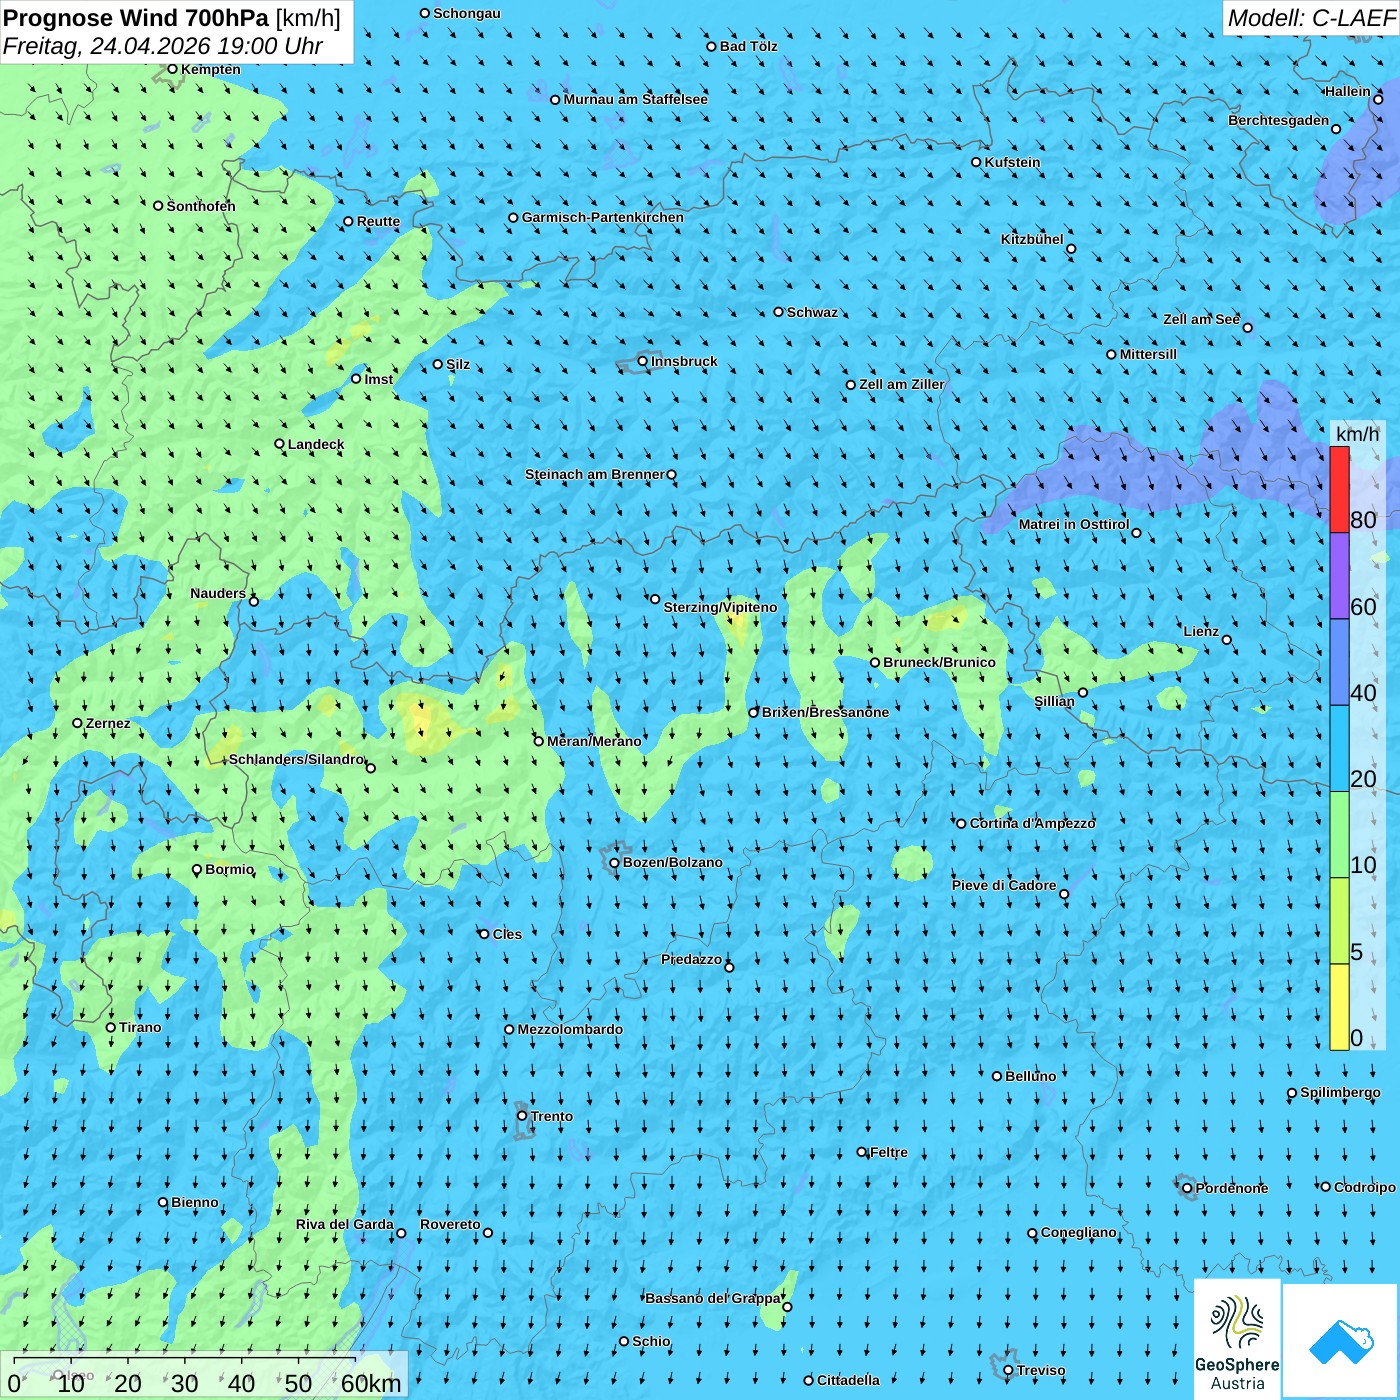Viewport: 1400px width, 1400px height.
Task: Click the GeoSphere Austria logo
Action: point(1237,1340)
